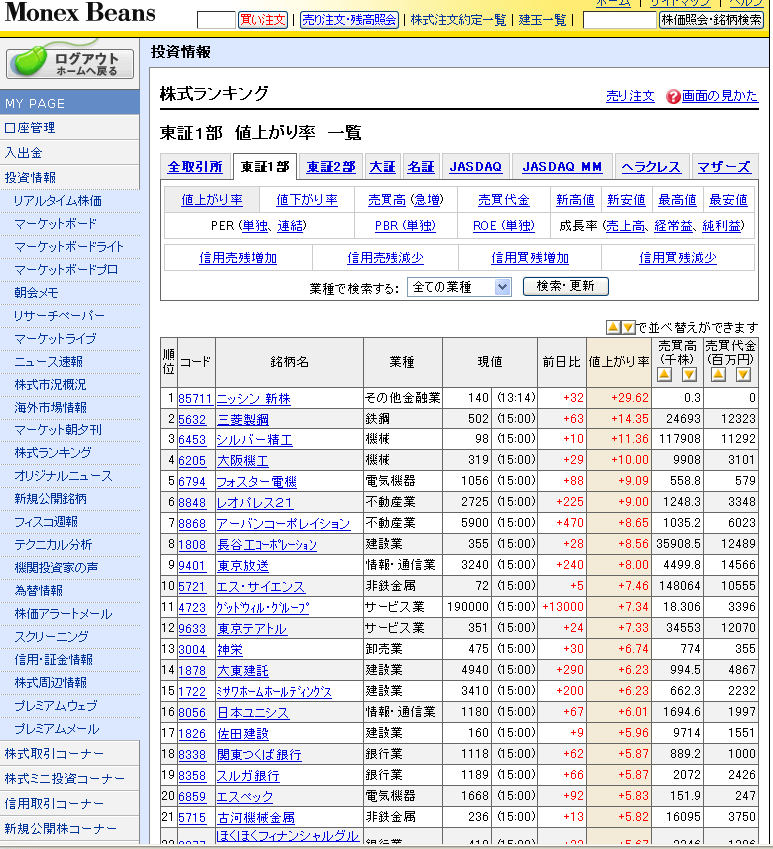Screen dimensions: 773x849
Task: Click the 売り注文 link near the page title
Action: point(630,96)
